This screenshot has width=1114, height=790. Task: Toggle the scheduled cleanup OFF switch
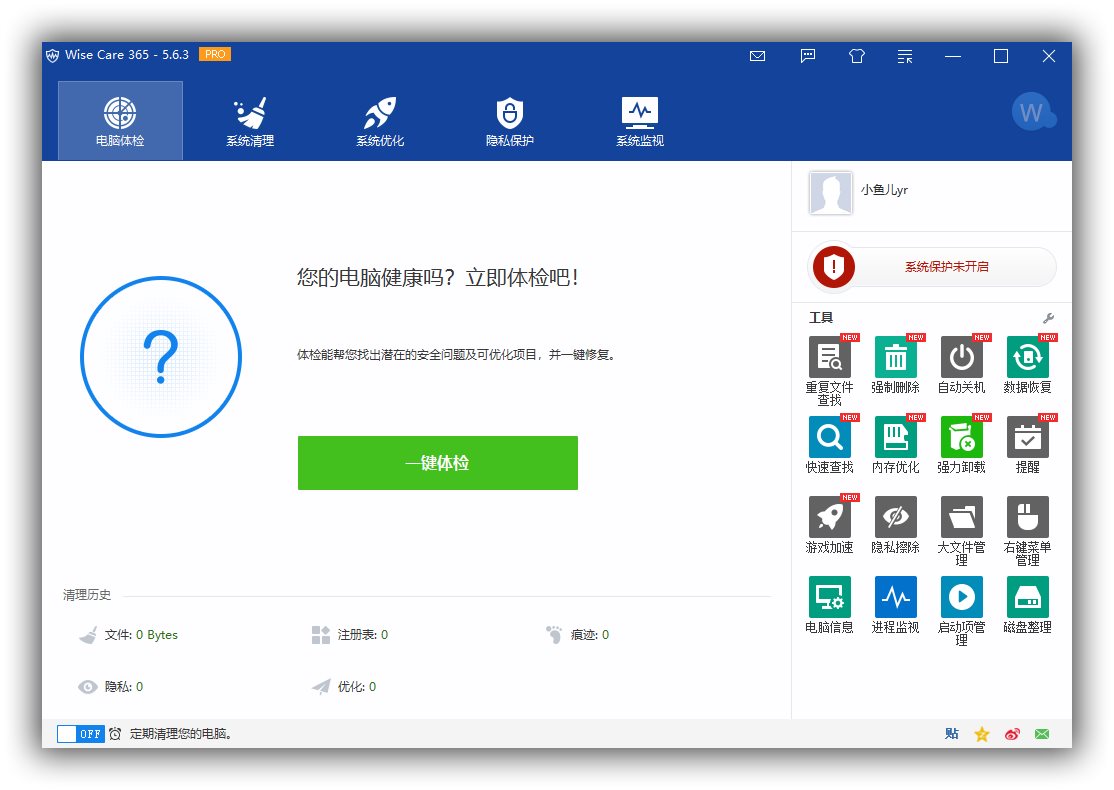80,734
